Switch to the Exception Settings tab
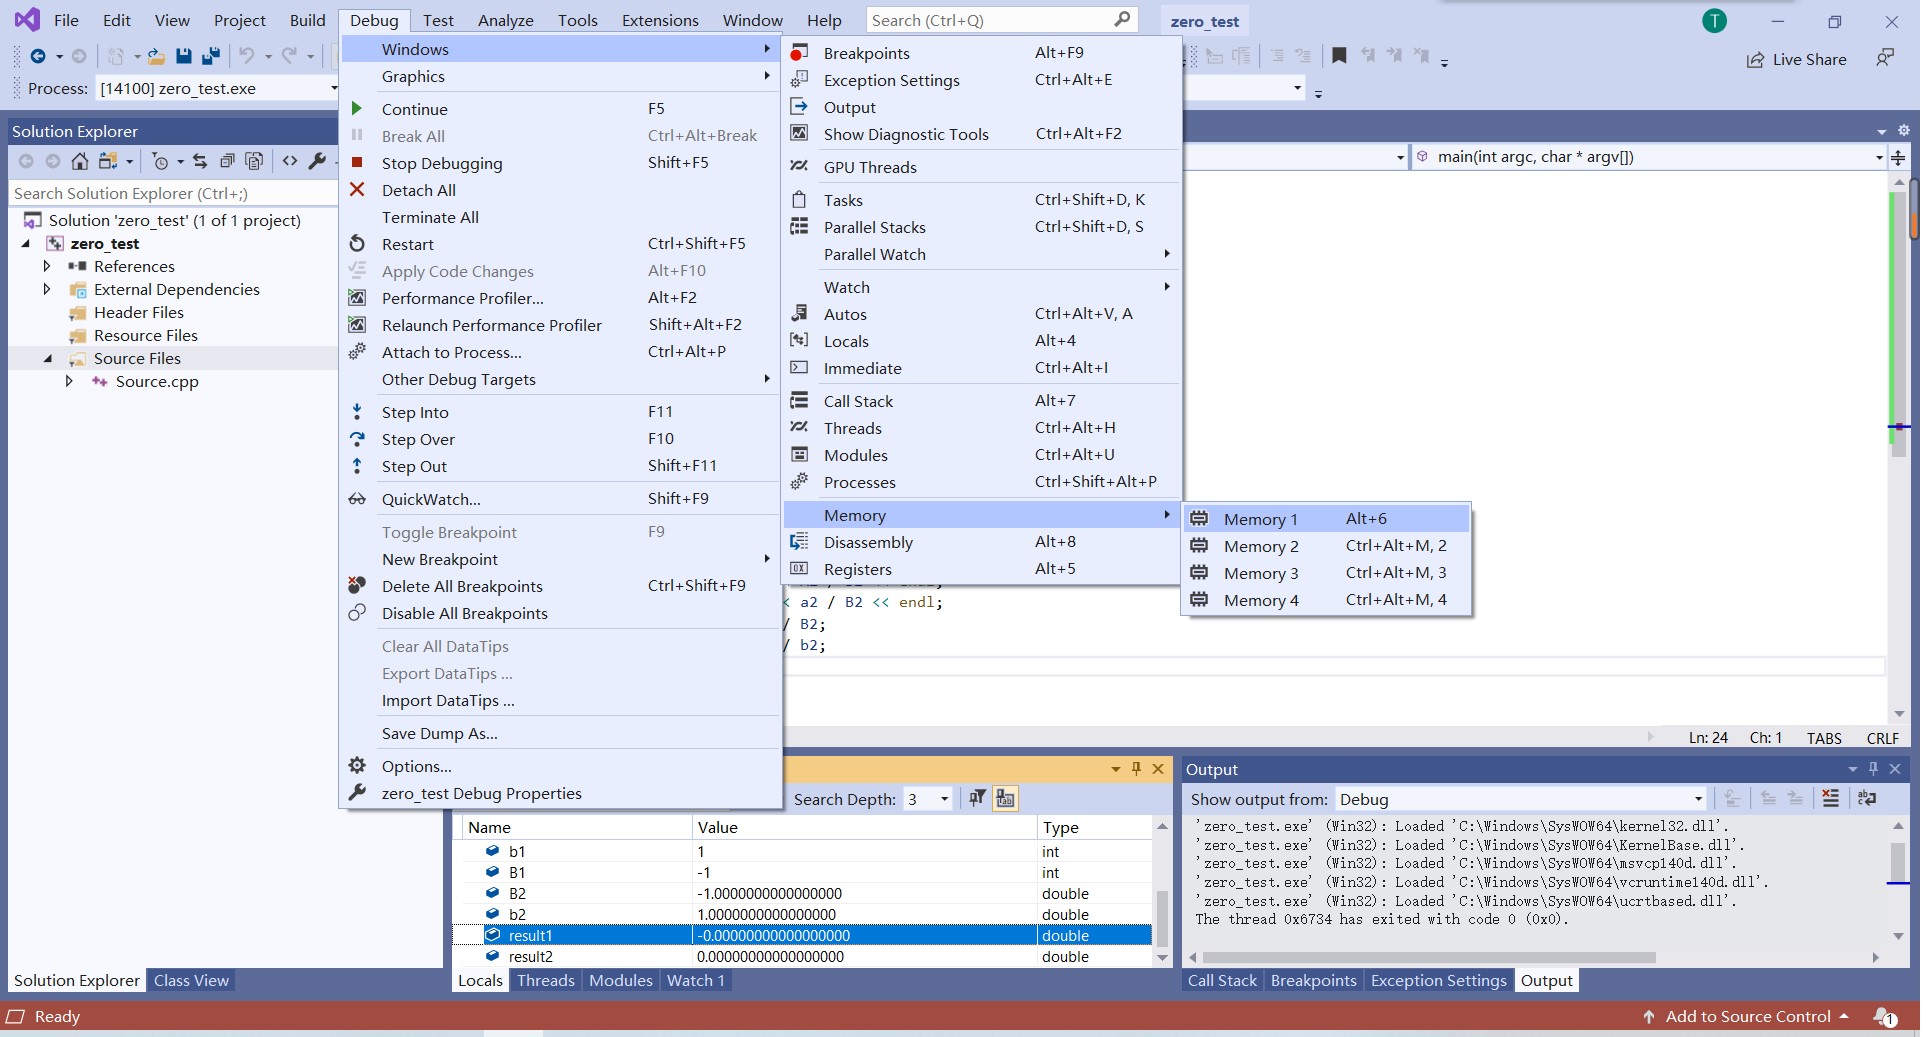 [x=1438, y=981]
